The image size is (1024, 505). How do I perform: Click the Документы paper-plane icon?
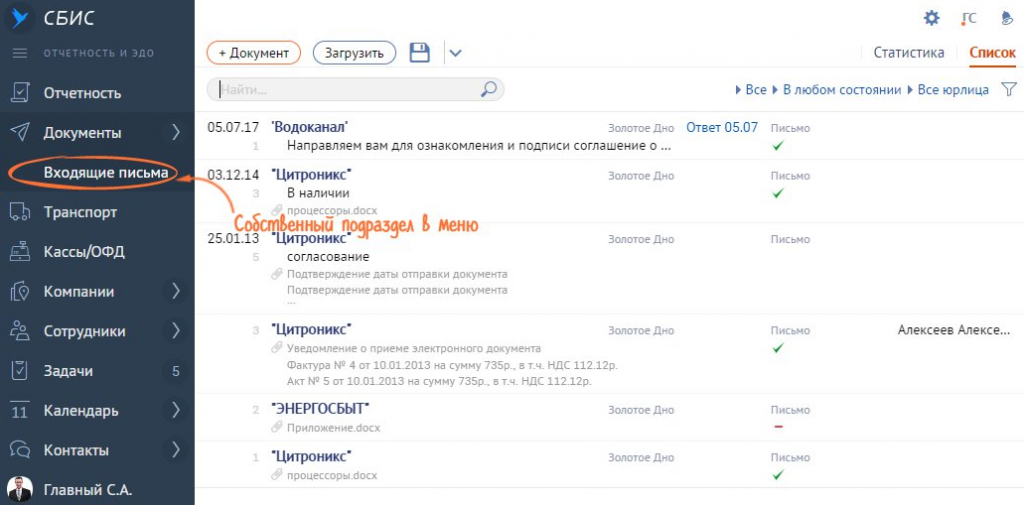pyautogui.click(x=20, y=133)
